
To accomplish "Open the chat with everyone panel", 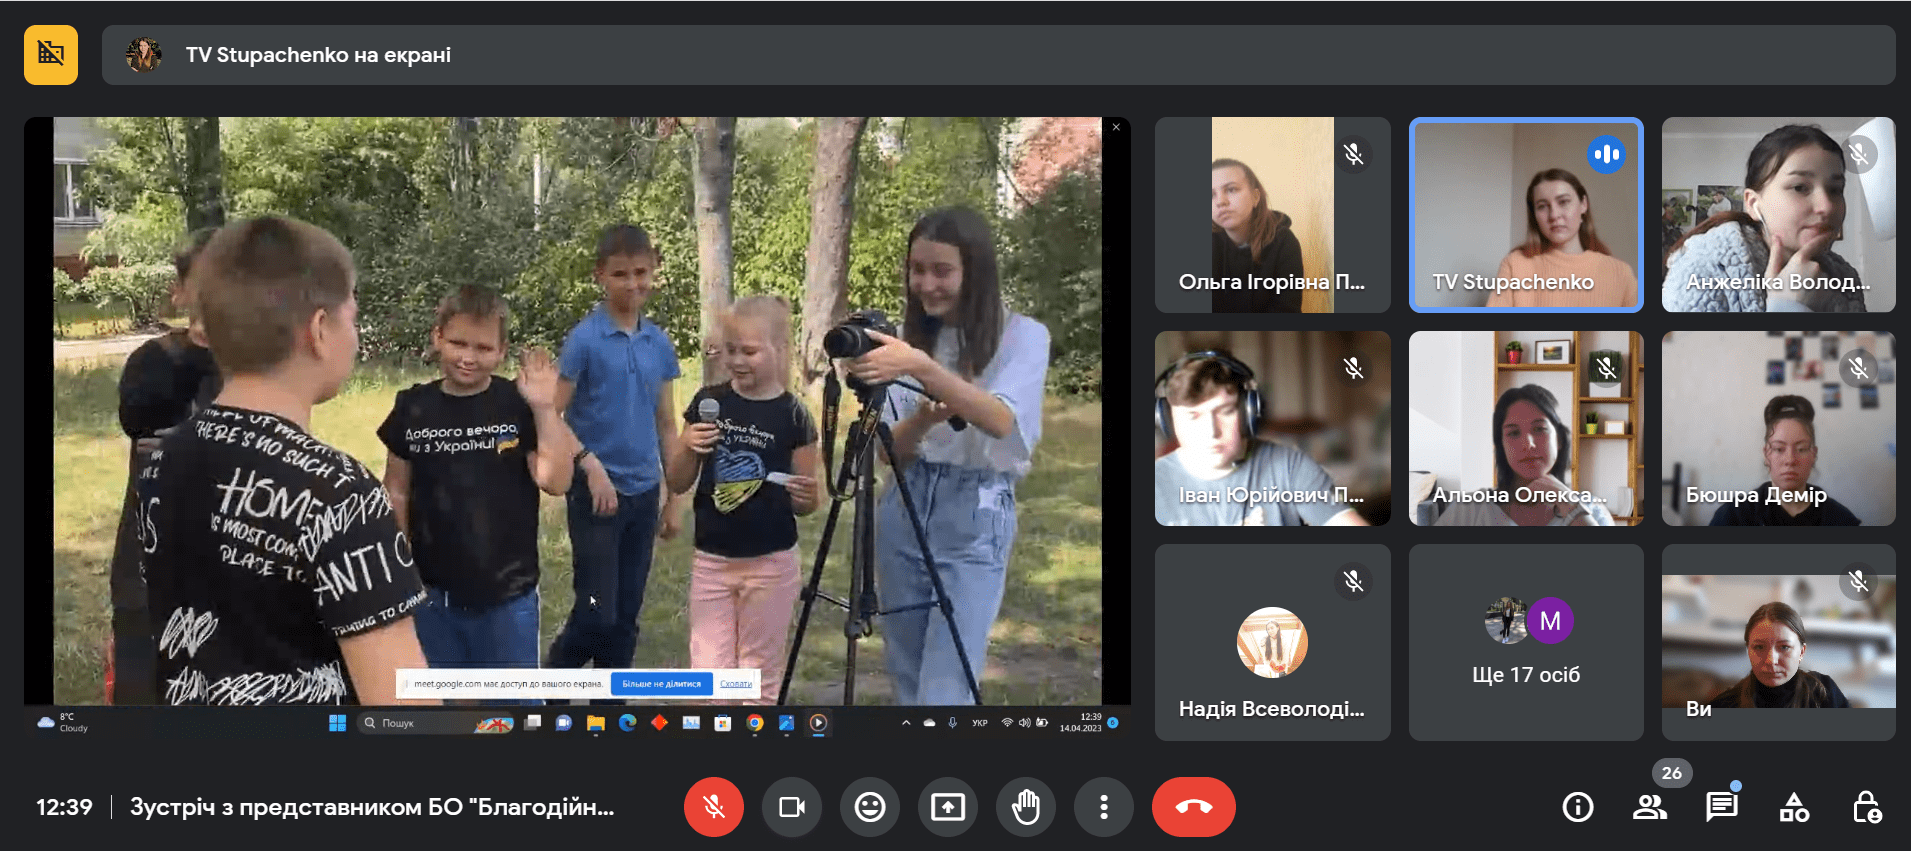I will 1721,807.
